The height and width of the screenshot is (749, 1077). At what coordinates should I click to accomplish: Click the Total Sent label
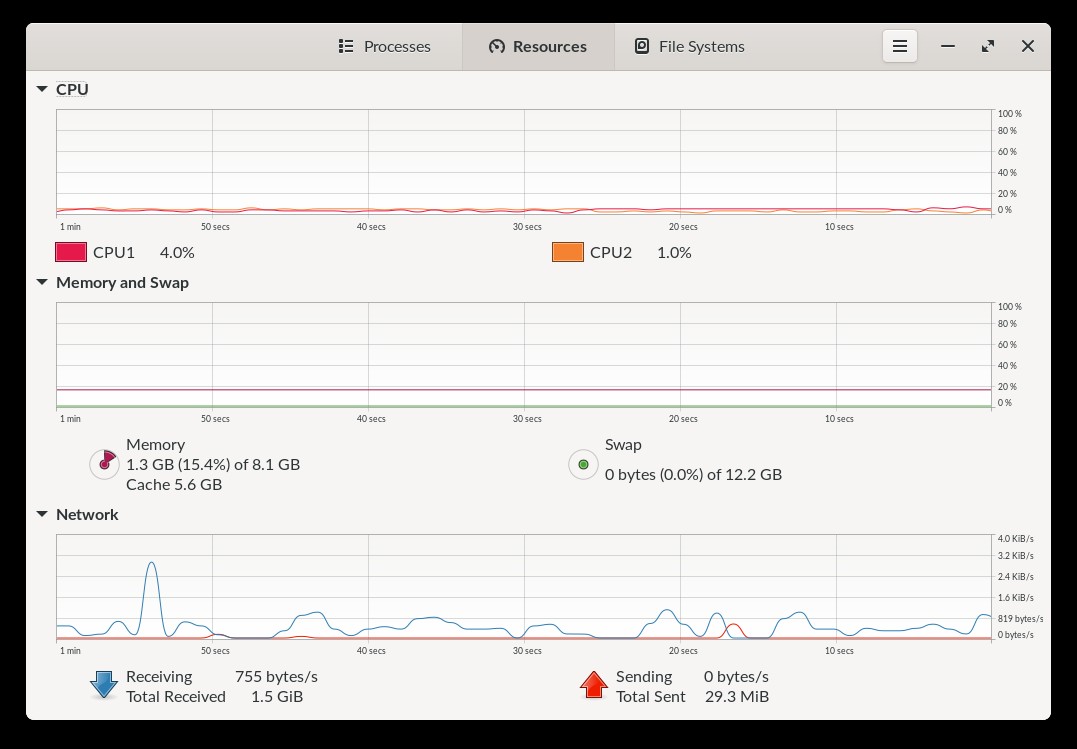tap(650, 697)
